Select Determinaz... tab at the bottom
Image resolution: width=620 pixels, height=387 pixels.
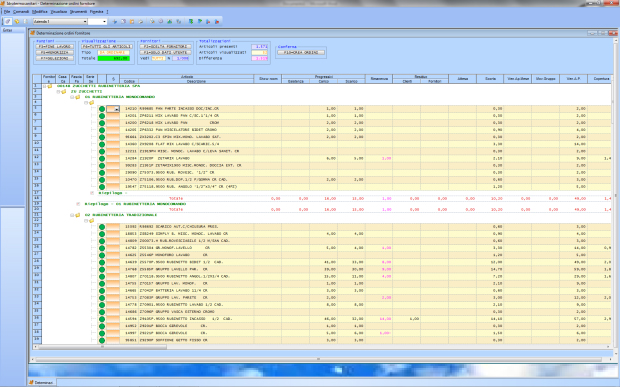(x=42, y=383)
